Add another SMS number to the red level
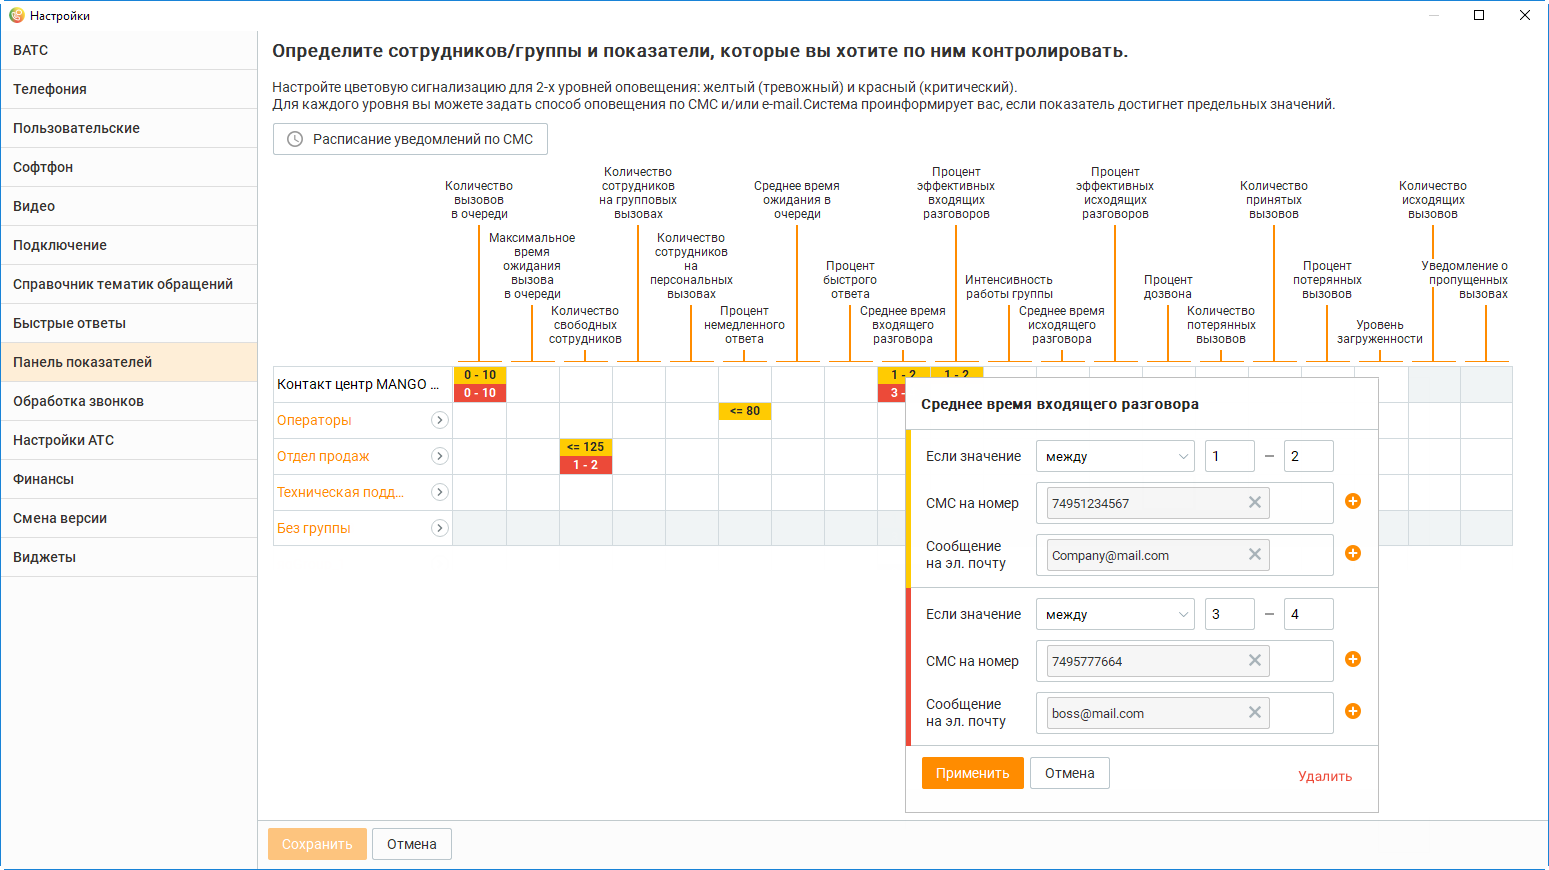 coord(1353,659)
